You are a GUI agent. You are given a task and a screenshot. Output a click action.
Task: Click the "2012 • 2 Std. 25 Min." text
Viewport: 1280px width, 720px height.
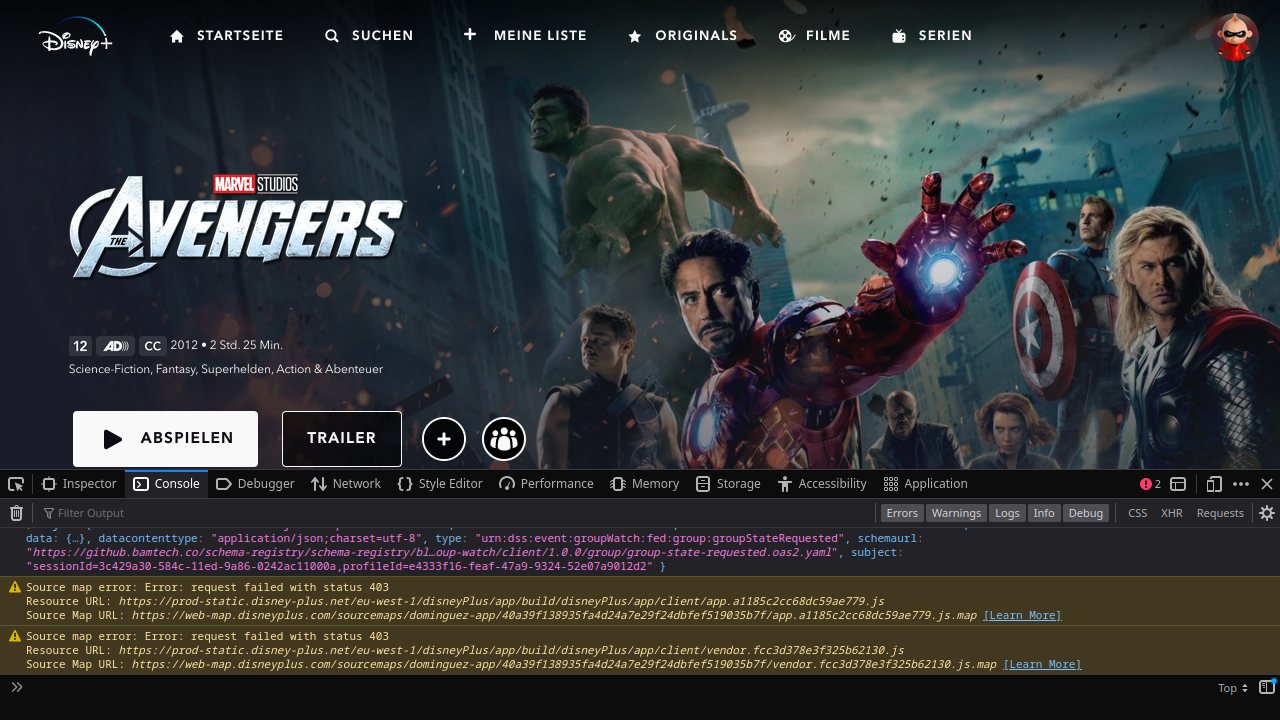(227, 345)
